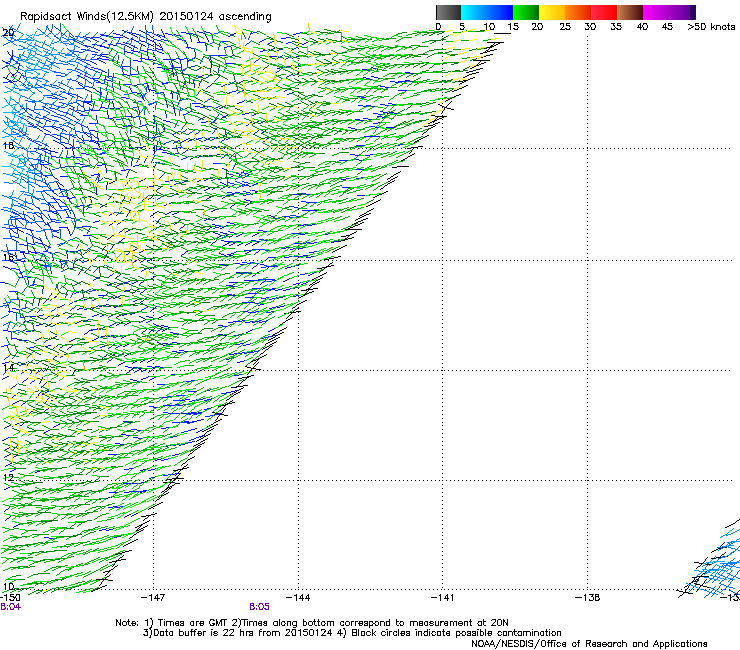This screenshot has height=650, width=740.
Task: Click longitude label '-138' on bottom axis
Action: pyautogui.click(x=588, y=598)
